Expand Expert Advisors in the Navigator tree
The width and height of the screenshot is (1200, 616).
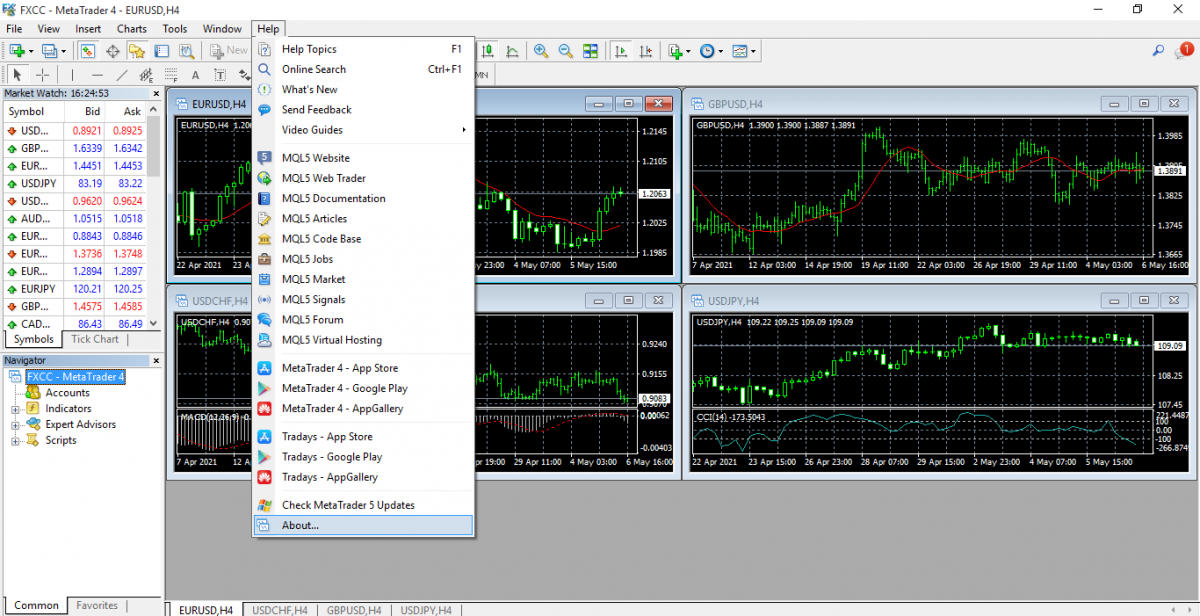(x=16, y=425)
